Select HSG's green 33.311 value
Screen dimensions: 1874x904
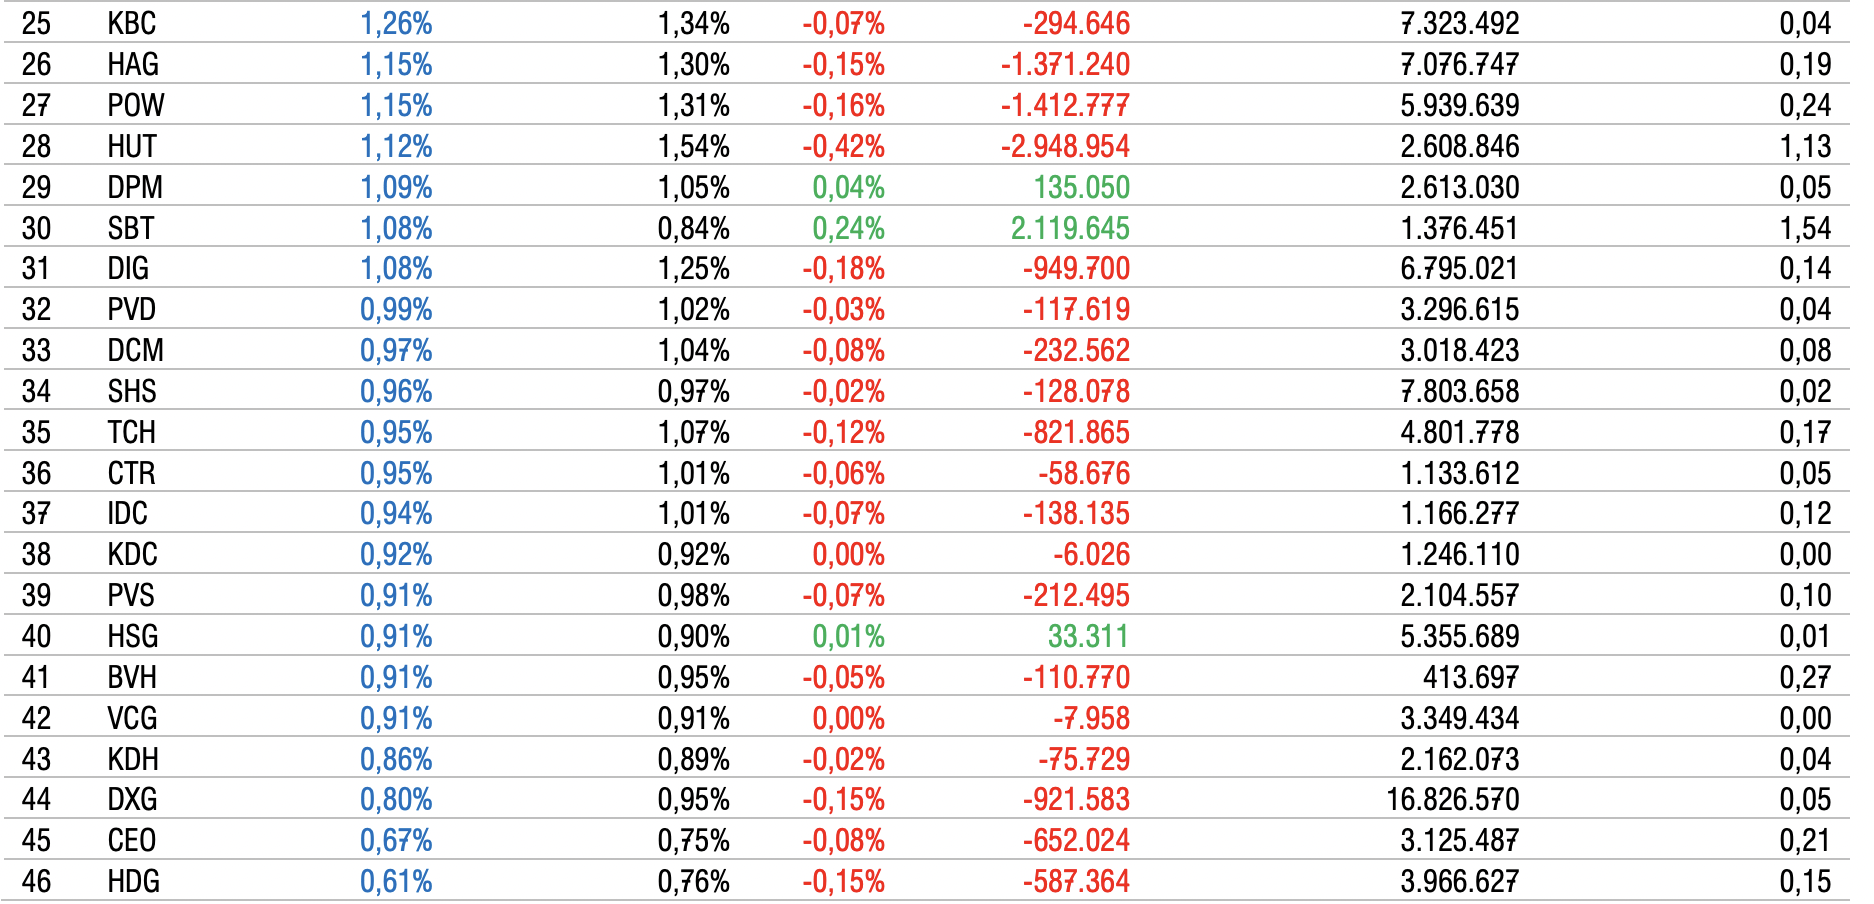click(x=1088, y=636)
